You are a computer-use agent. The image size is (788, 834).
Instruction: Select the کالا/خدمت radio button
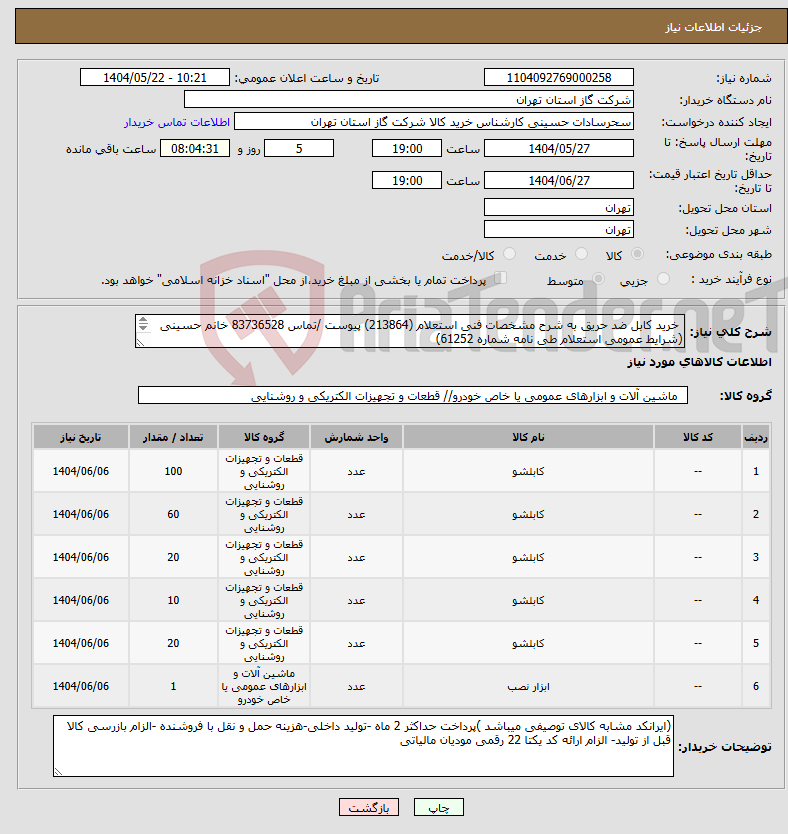pos(509,254)
